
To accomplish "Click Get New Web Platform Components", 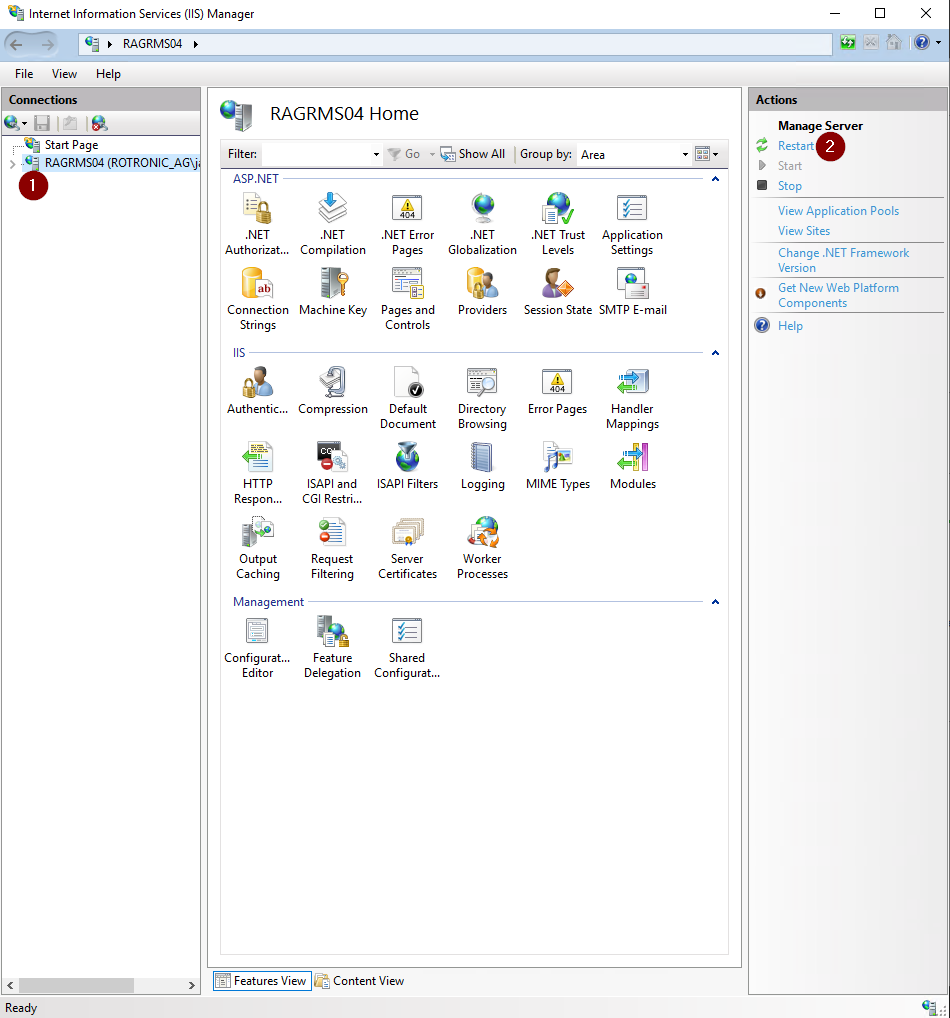I will click(x=838, y=295).
